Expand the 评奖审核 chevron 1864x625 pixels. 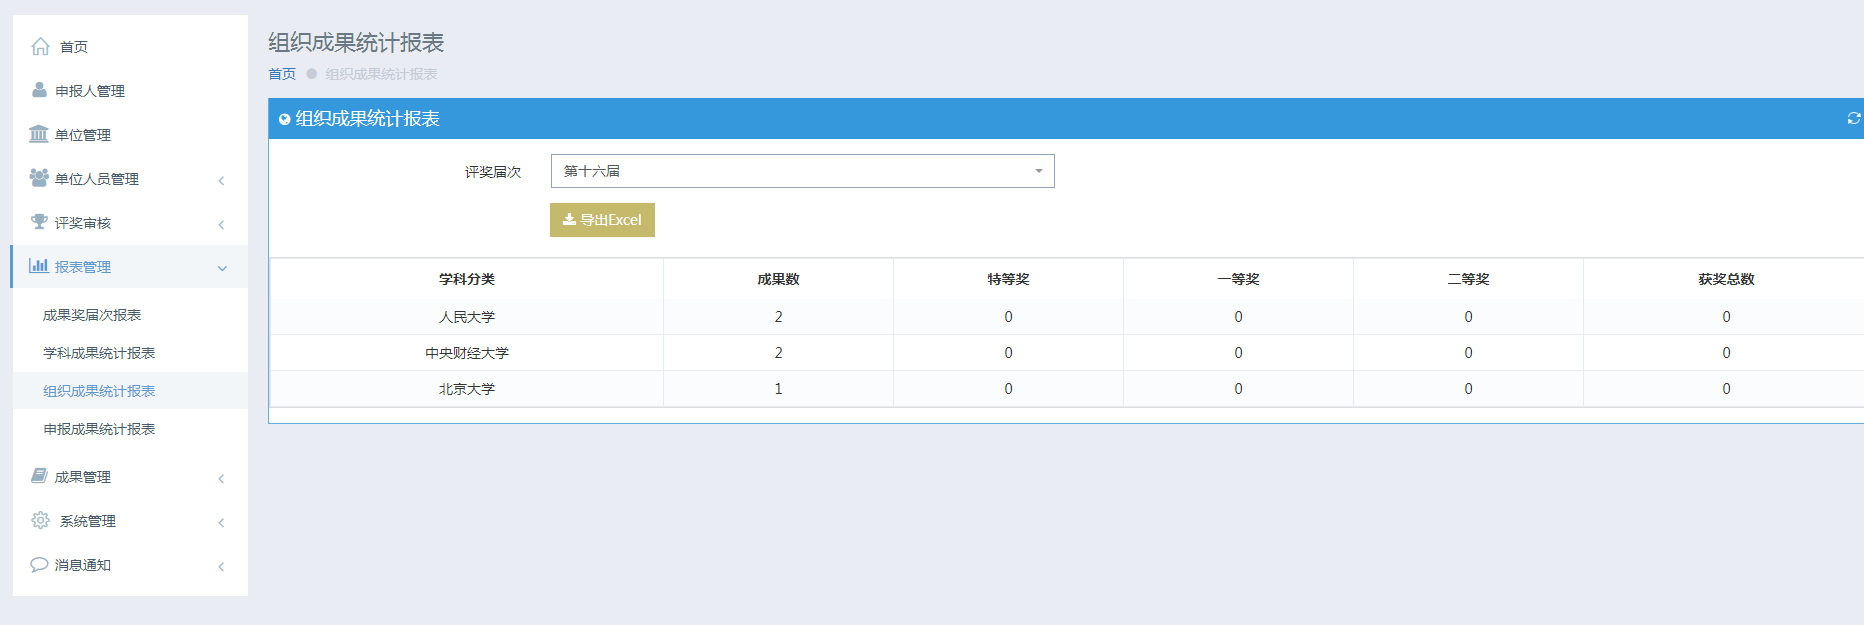tap(221, 224)
